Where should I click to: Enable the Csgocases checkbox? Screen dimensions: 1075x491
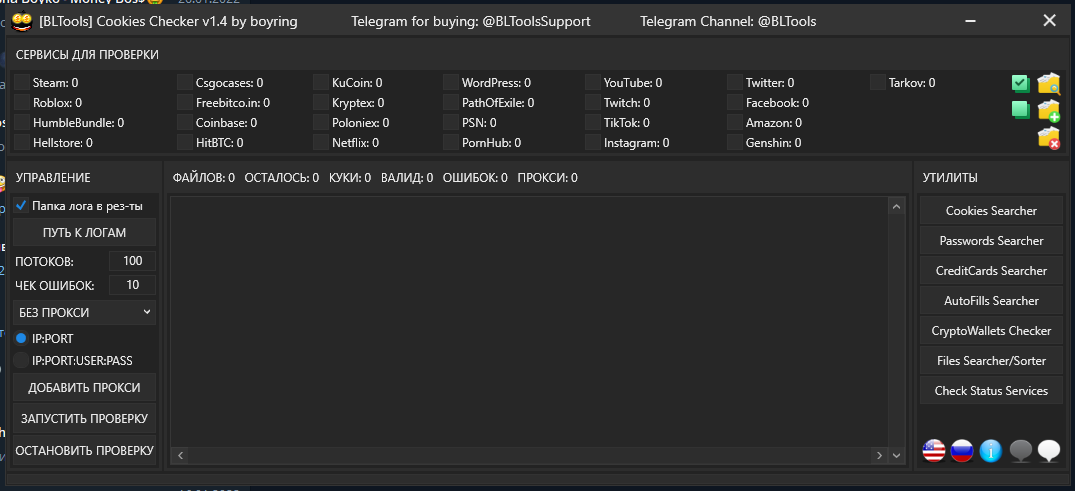tap(184, 83)
